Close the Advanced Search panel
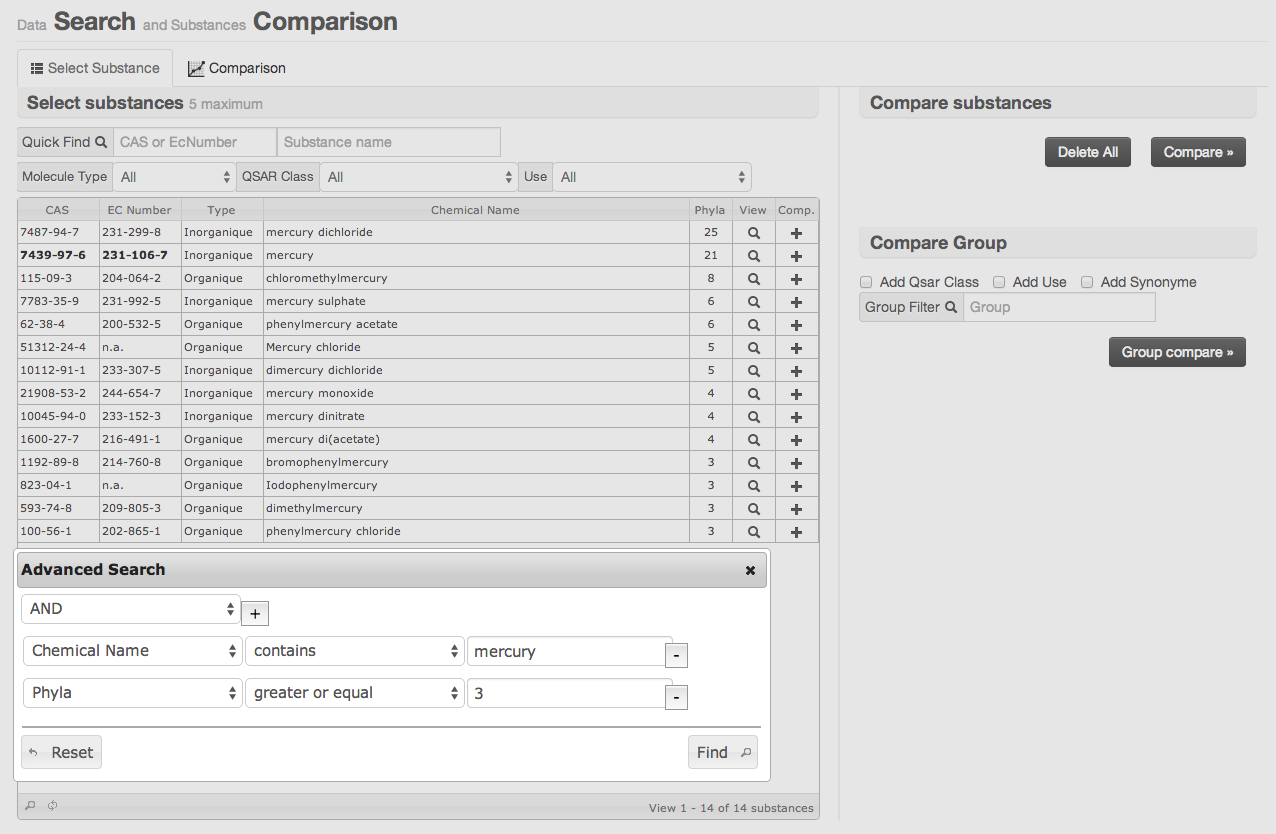The height and width of the screenshot is (834, 1276). 750,570
